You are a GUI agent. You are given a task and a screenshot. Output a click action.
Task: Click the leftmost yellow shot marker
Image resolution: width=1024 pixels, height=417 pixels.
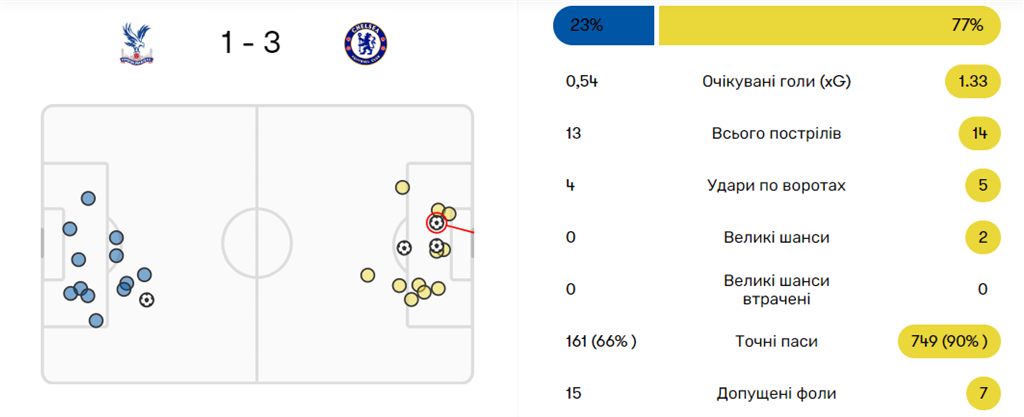(x=368, y=275)
